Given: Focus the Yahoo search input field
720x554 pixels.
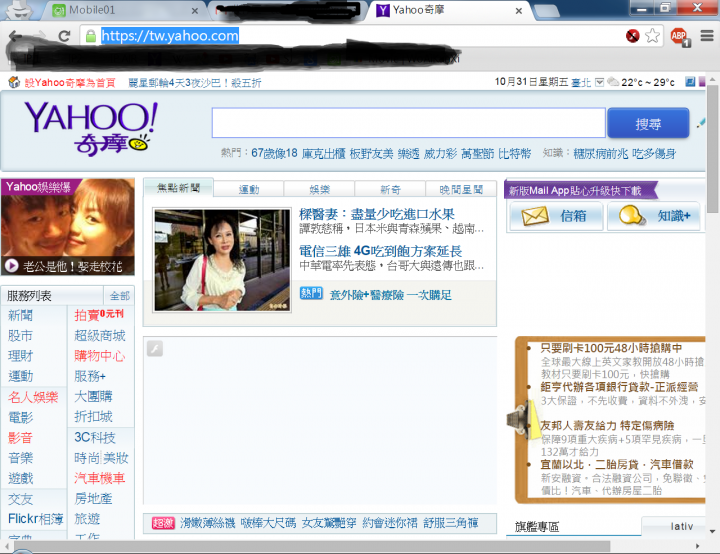Looking at the screenshot, I should [409, 123].
